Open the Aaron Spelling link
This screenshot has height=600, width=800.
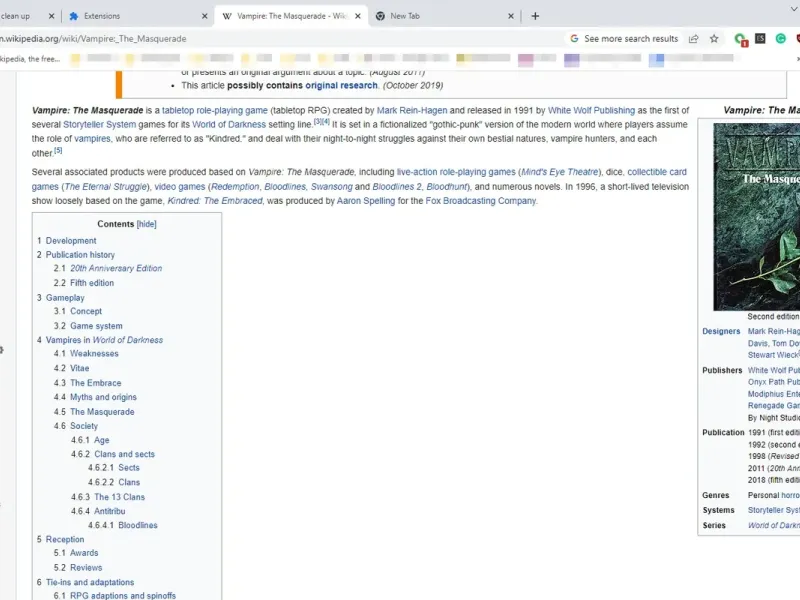pyautogui.click(x=366, y=201)
